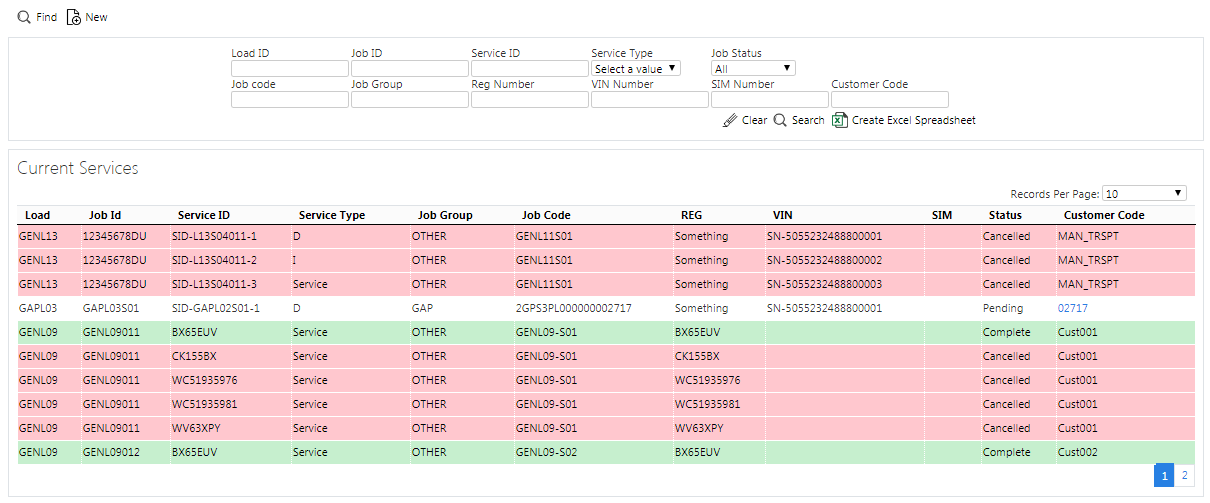1210x503 pixels.
Task: Click the Search button text
Action: 808,120
